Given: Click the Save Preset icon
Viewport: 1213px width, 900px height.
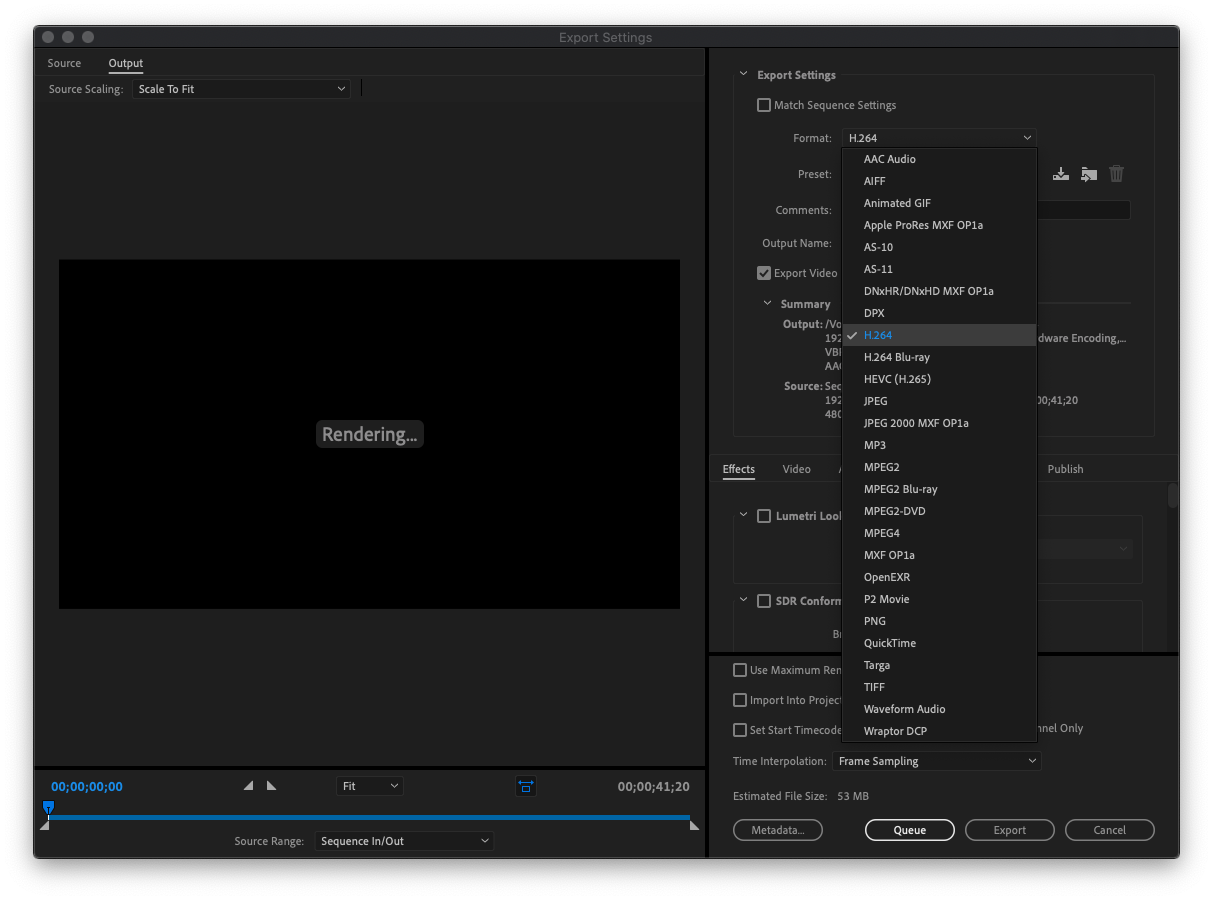Looking at the screenshot, I should (1061, 174).
